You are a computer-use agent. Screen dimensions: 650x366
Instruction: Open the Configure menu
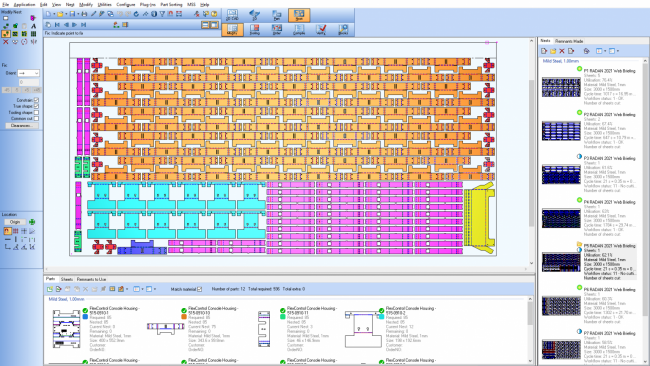coord(126,4)
